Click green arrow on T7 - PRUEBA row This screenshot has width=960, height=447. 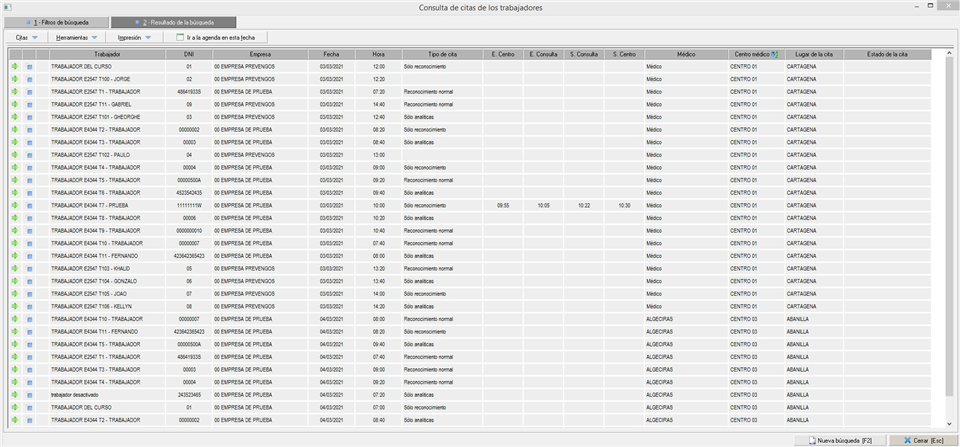coord(15,205)
